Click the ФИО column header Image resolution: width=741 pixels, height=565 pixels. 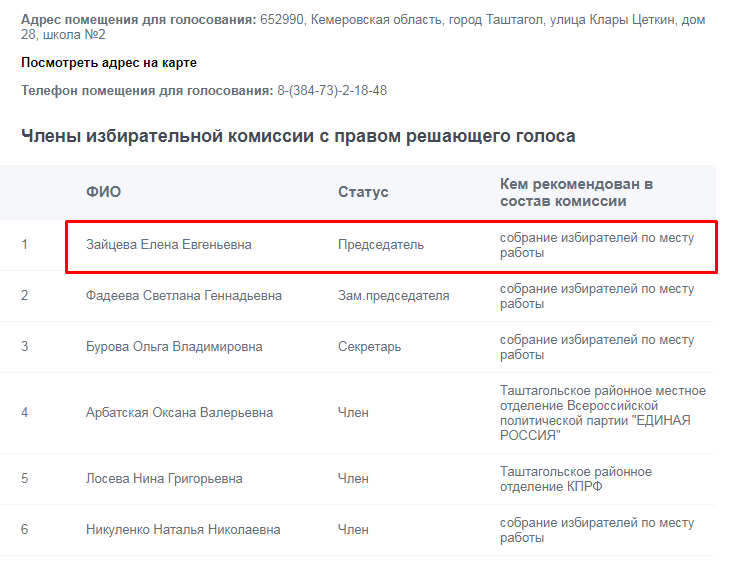(x=103, y=192)
